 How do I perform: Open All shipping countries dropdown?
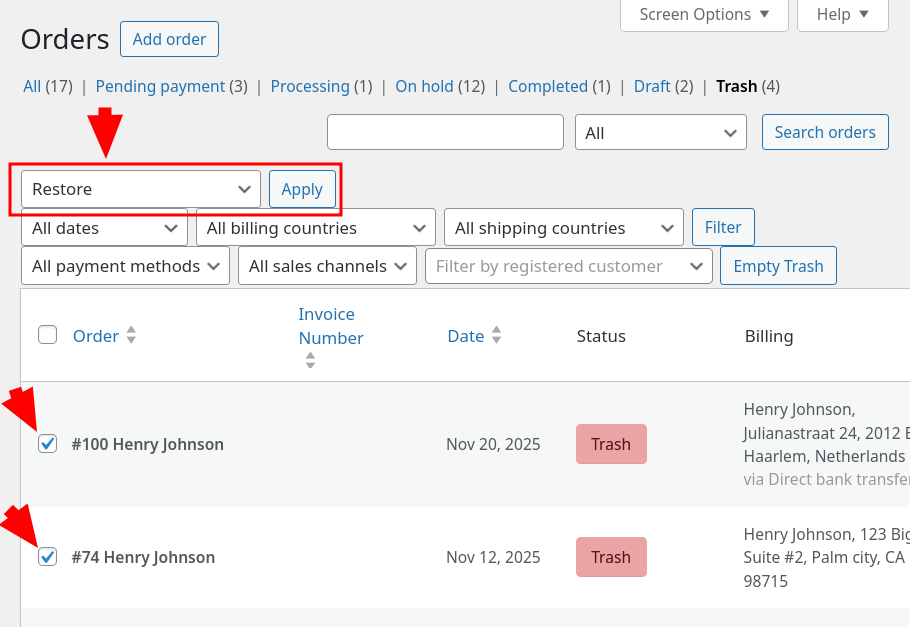pos(563,228)
